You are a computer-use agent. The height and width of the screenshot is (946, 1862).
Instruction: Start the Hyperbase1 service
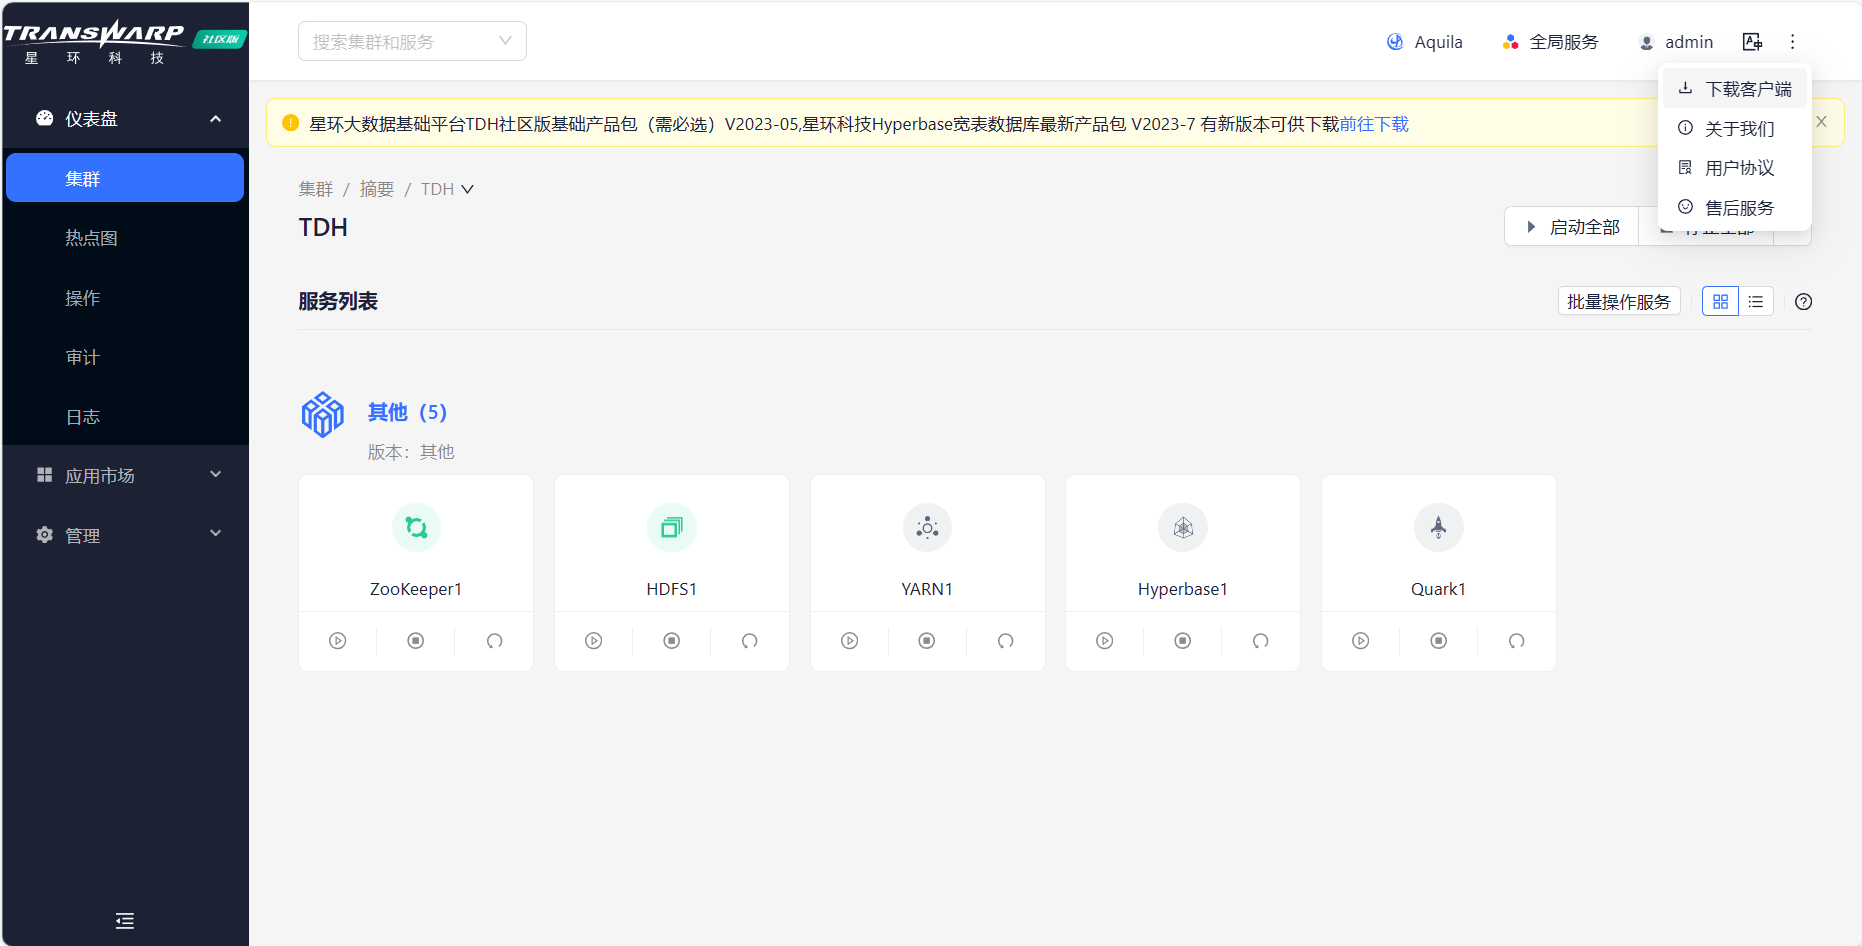pyautogui.click(x=1104, y=641)
